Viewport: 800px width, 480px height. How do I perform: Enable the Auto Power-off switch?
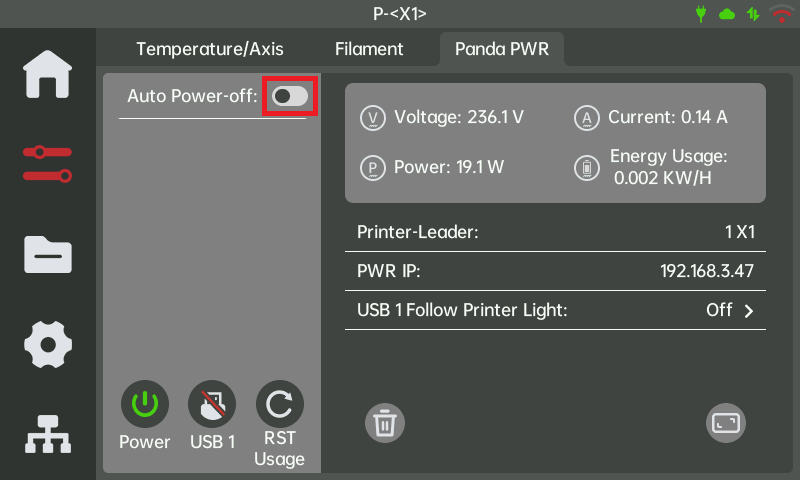290,96
